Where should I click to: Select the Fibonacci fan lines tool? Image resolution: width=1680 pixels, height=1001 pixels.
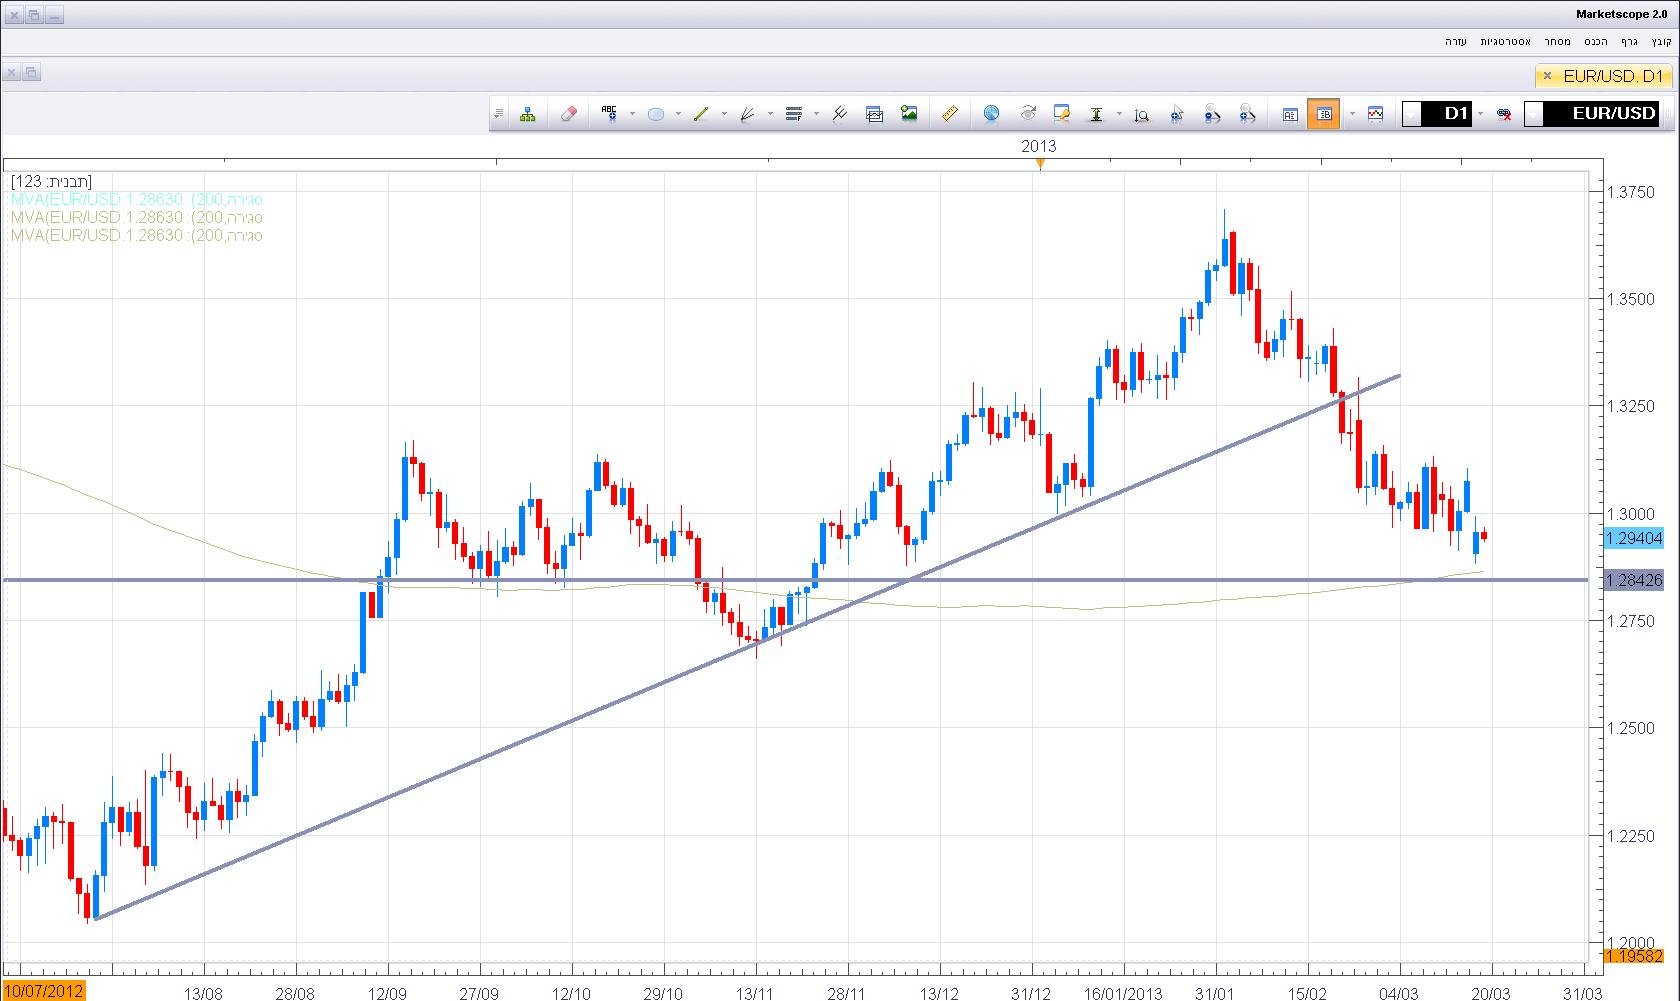747,114
